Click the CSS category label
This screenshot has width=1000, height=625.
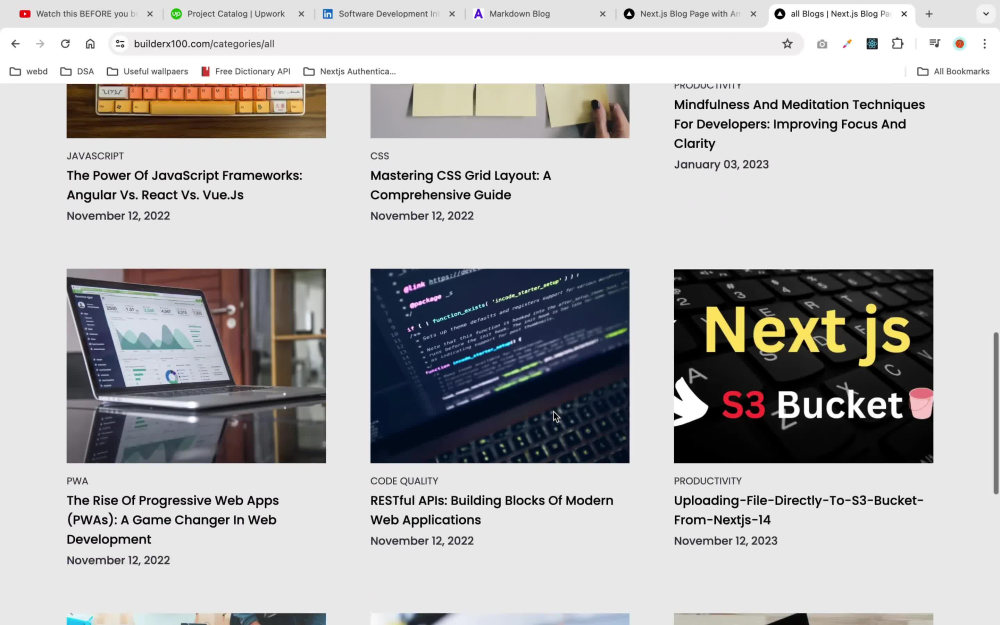[x=379, y=156]
